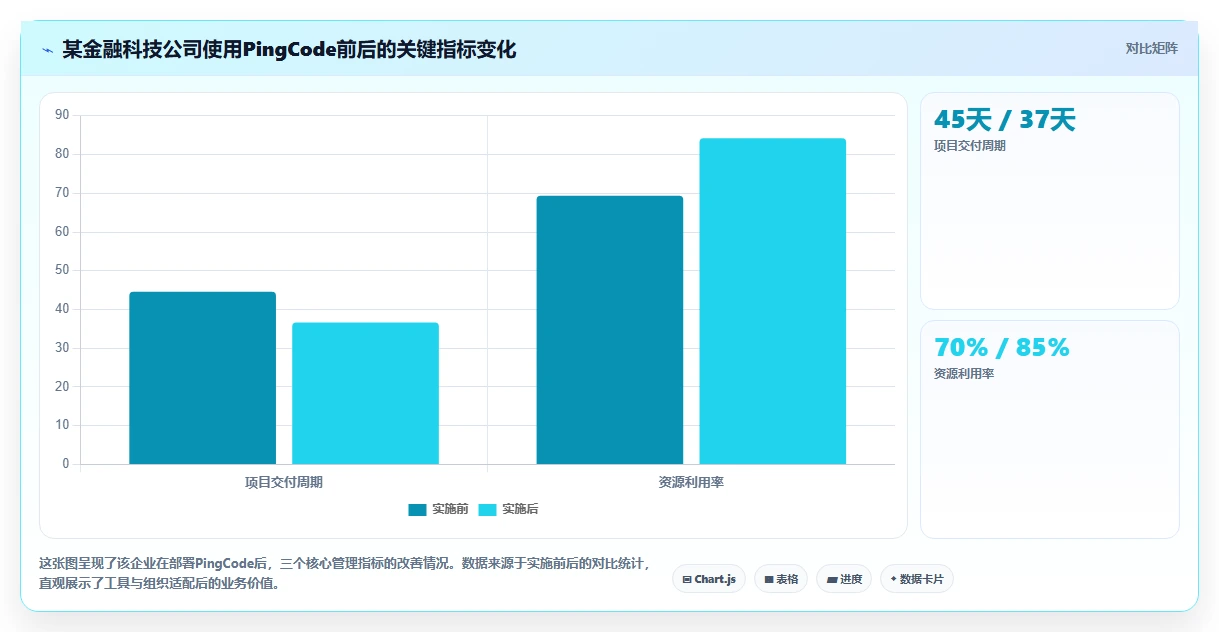The width and height of the screenshot is (1219, 632).
Task: Click the 实施后 bar for 项目交付周期
Action: 365,393
